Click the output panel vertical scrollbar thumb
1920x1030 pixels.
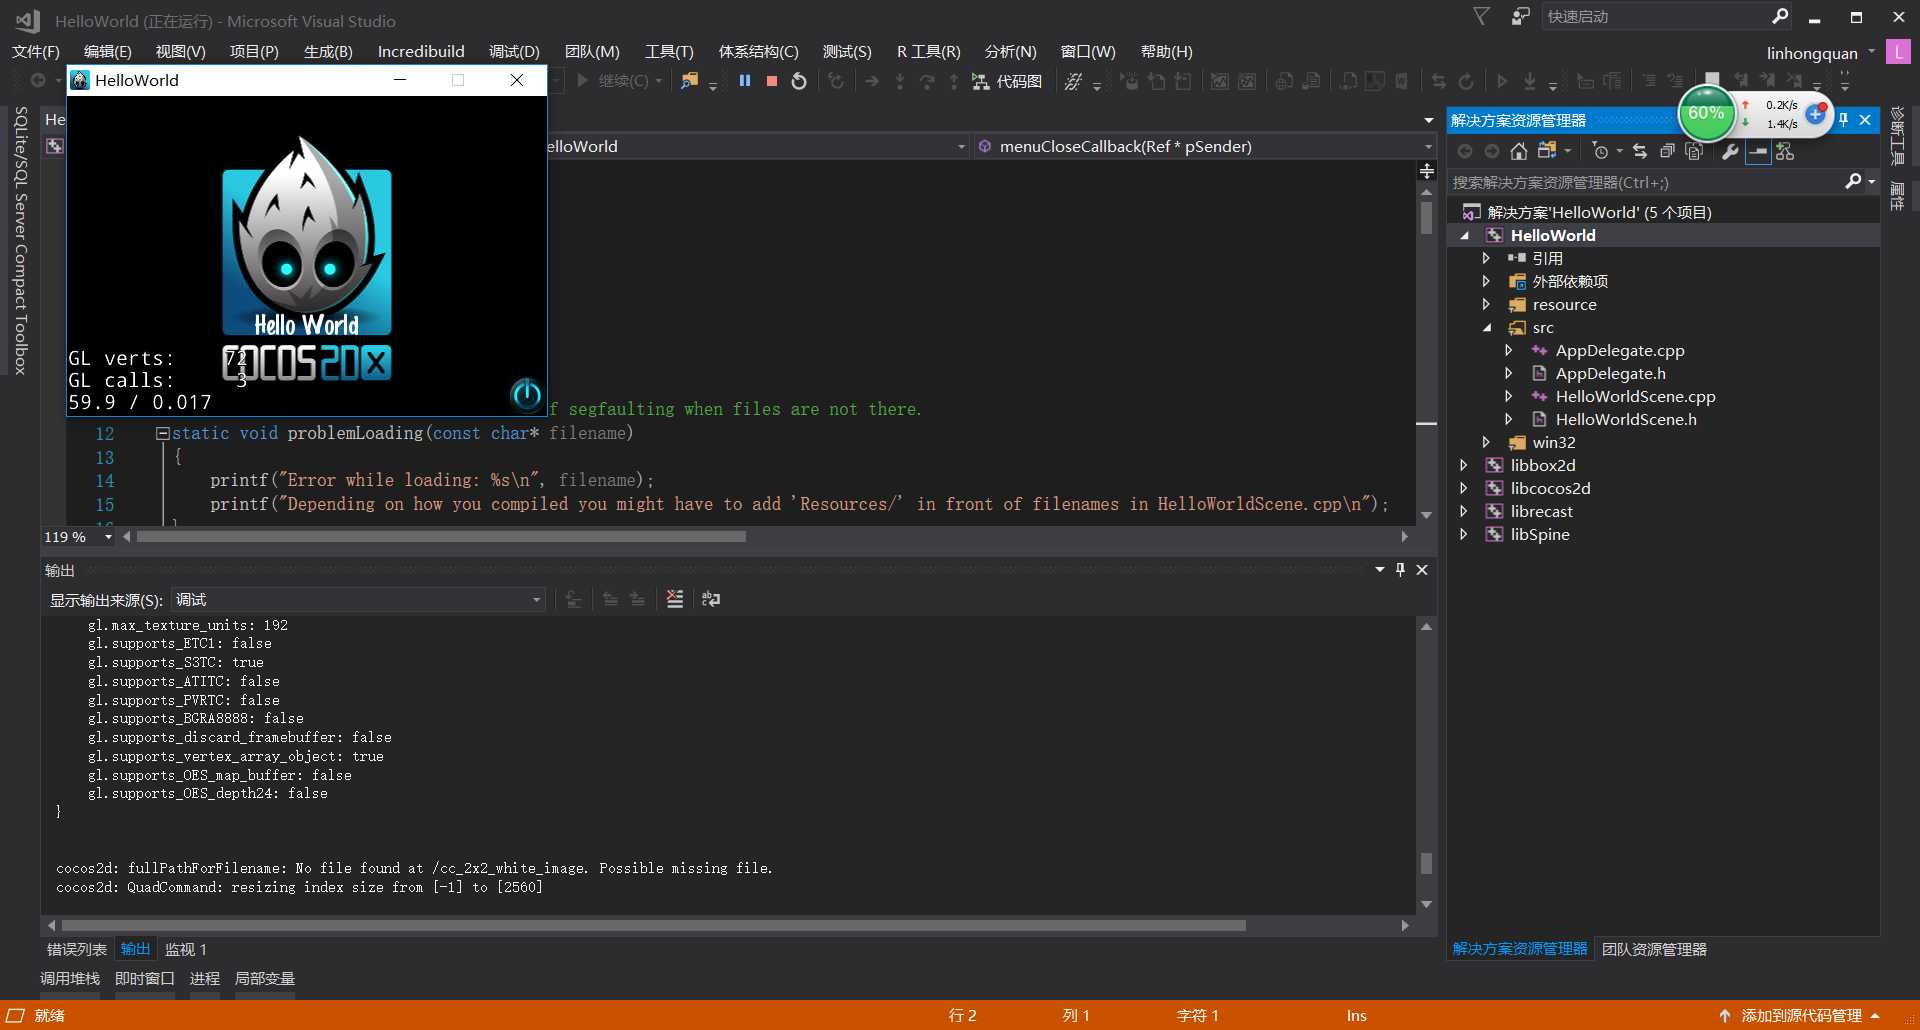point(1427,863)
